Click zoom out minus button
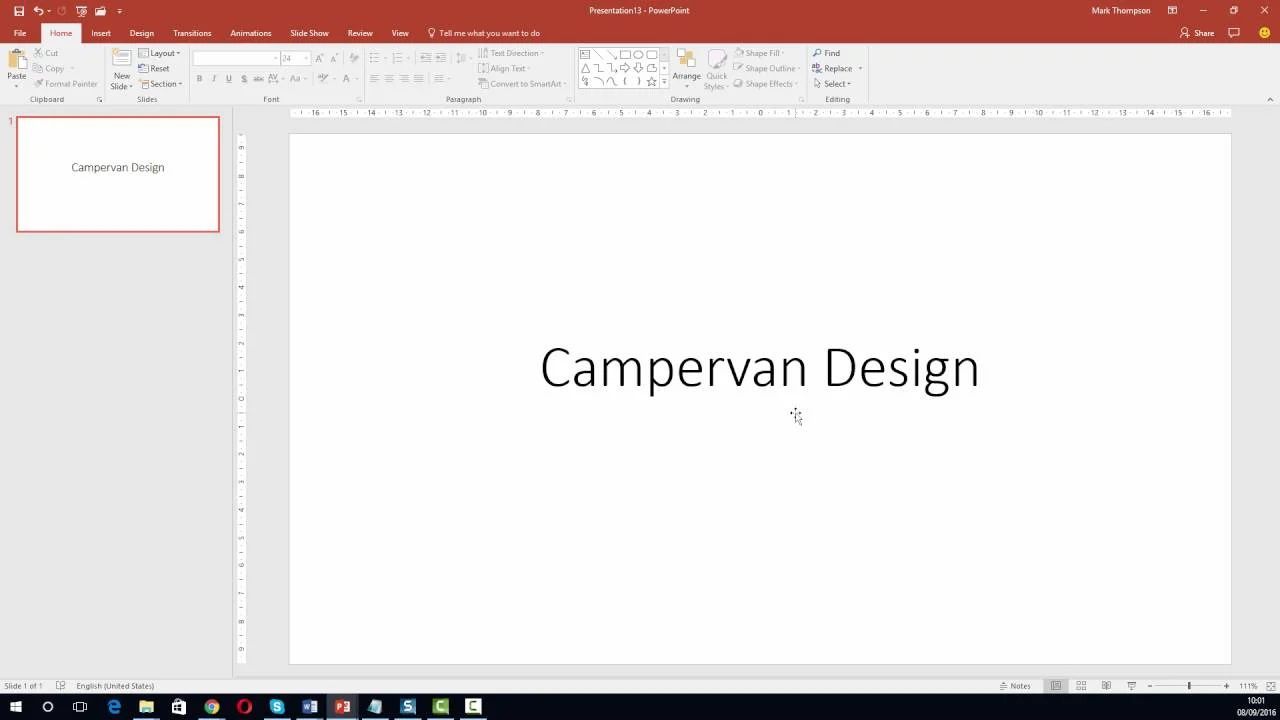 coord(1150,686)
